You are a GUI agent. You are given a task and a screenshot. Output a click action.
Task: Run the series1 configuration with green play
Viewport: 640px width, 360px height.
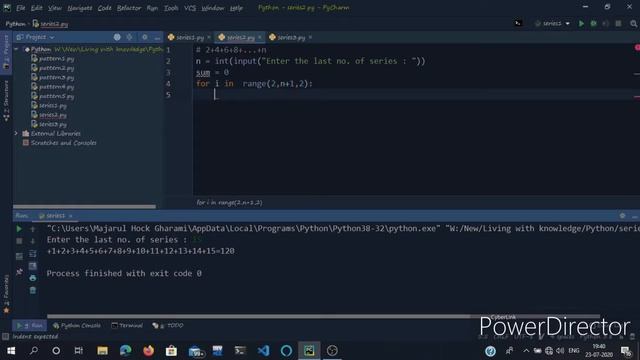[581, 24]
